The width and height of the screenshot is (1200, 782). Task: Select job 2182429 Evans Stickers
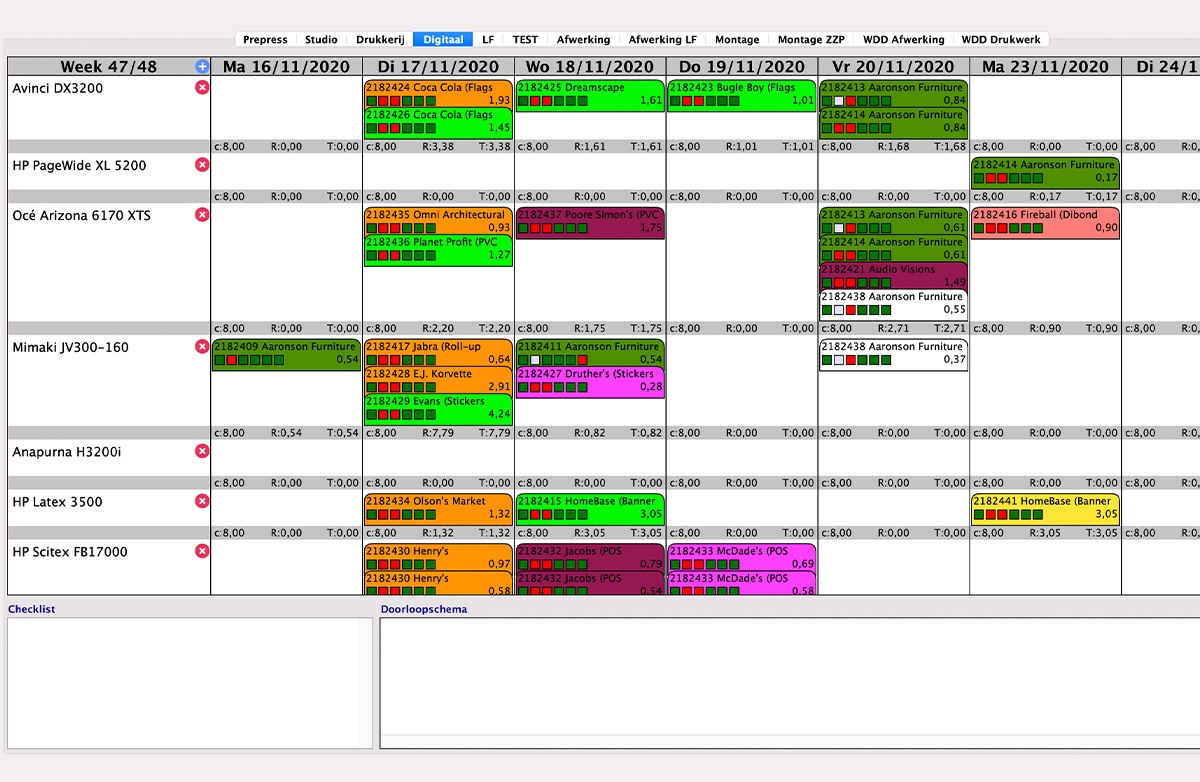click(438, 408)
